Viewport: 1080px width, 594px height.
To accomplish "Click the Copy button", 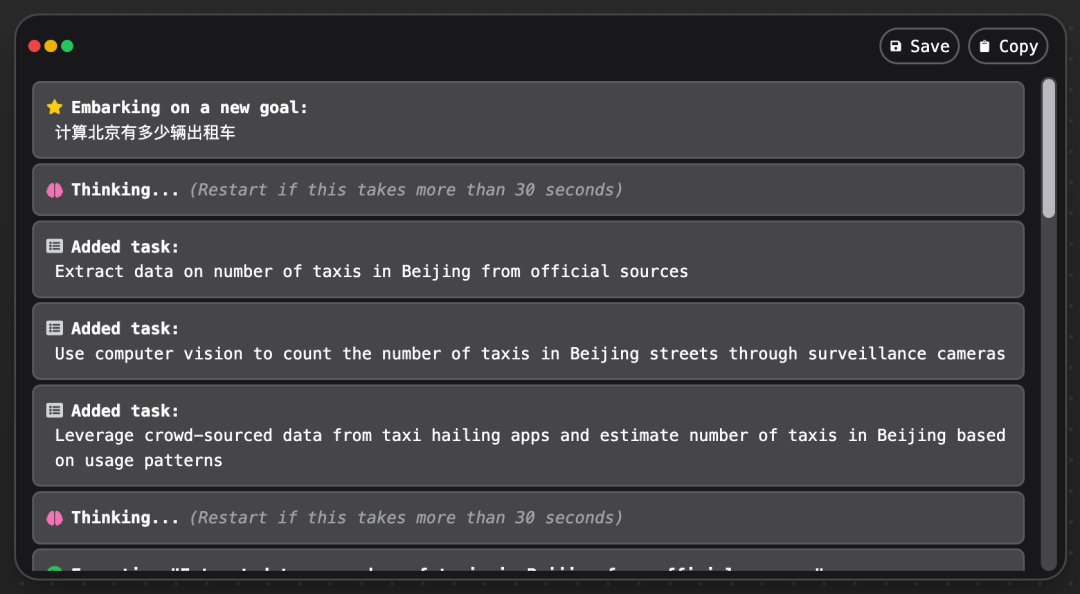I will click(x=1008, y=46).
